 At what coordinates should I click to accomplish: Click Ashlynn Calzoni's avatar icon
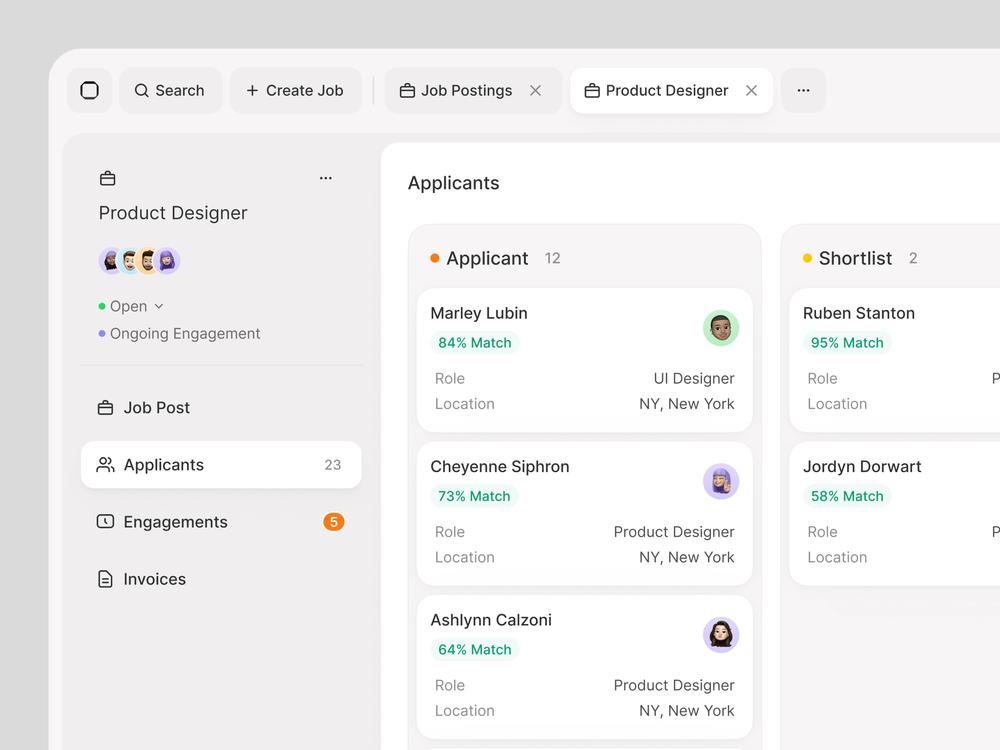[x=721, y=635]
